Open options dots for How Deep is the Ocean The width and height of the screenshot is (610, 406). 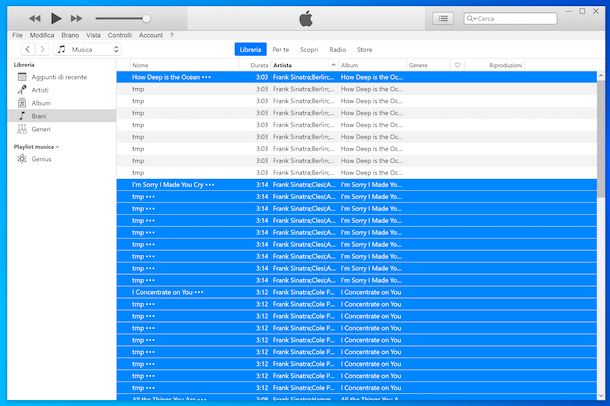[x=207, y=77]
